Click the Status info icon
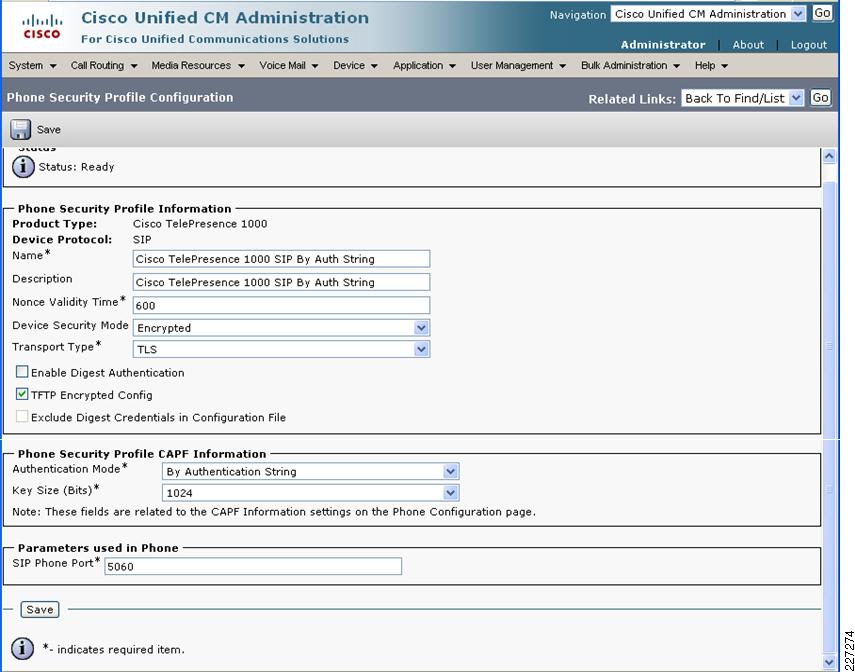This screenshot has height=672, width=855. [23, 167]
